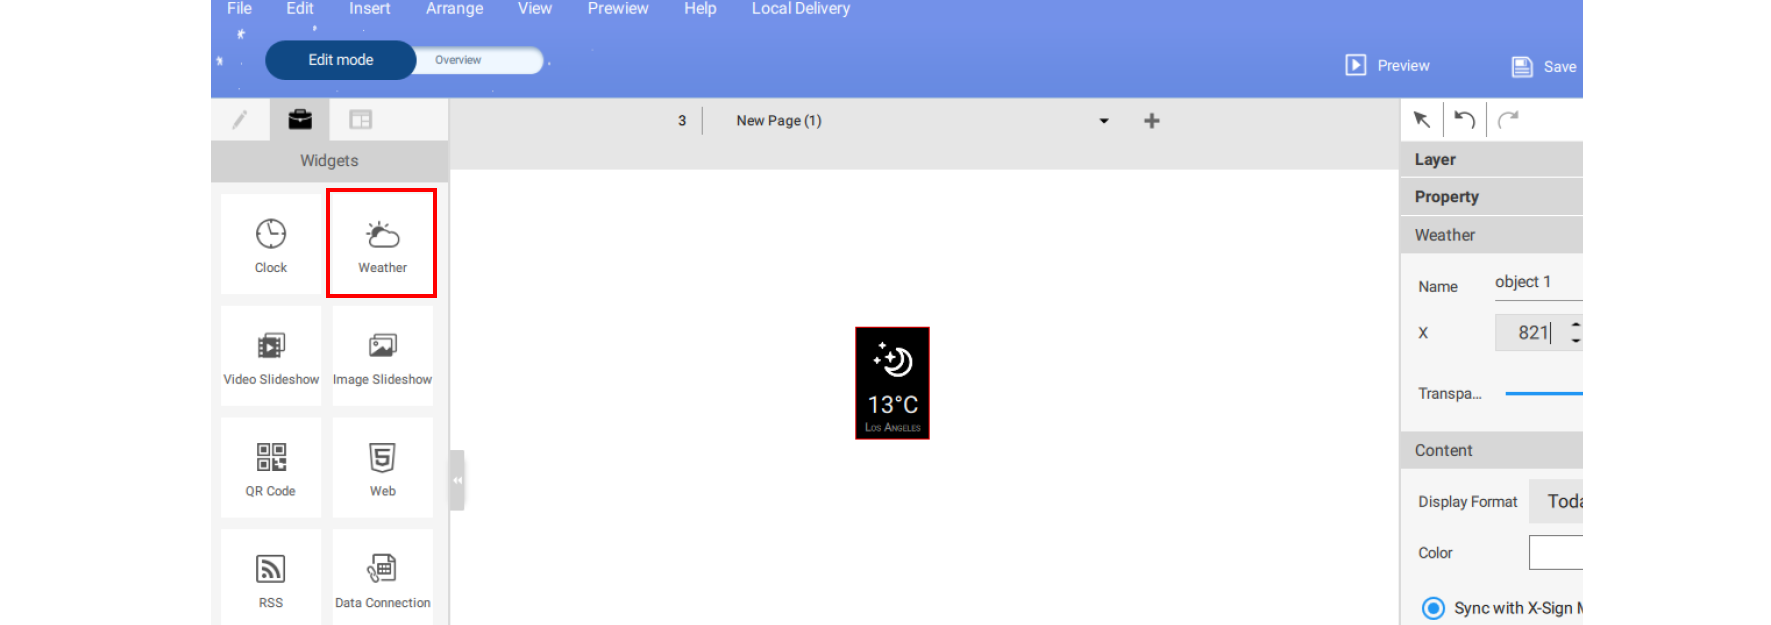Pick the QR Code widget

click(270, 468)
